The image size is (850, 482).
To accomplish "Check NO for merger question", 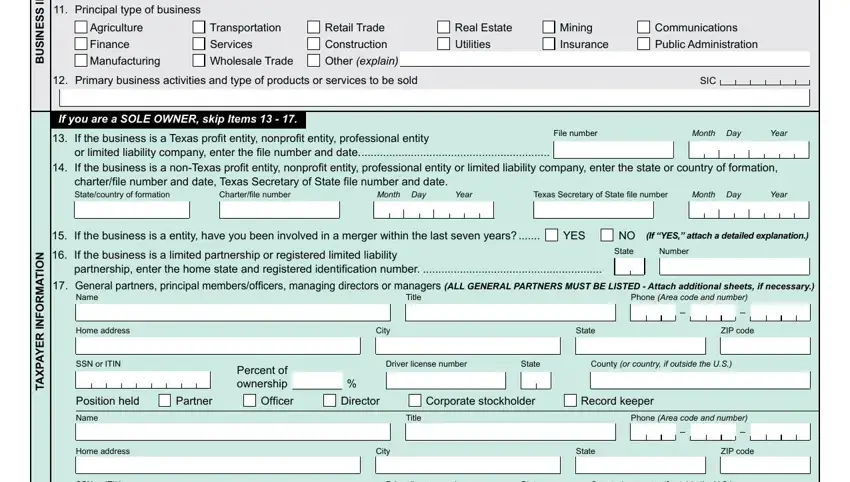I will point(607,235).
